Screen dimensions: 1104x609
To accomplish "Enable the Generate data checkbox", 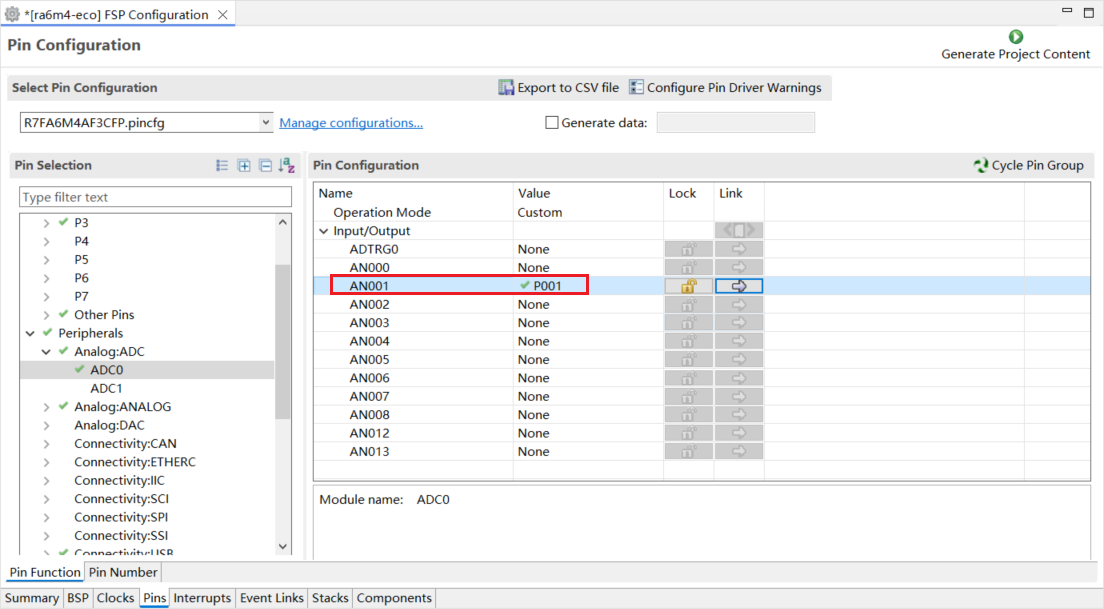I will (x=552, y=123).
